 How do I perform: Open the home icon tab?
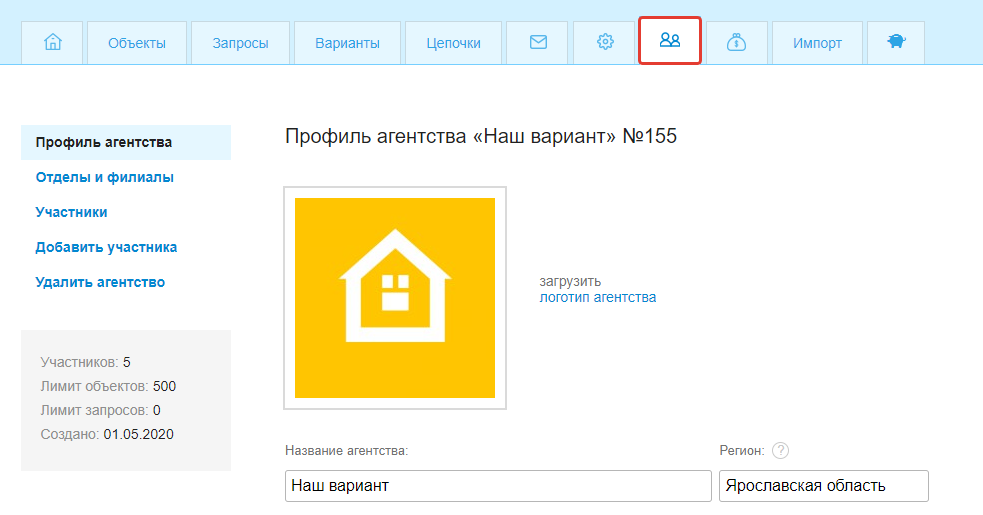53,43
